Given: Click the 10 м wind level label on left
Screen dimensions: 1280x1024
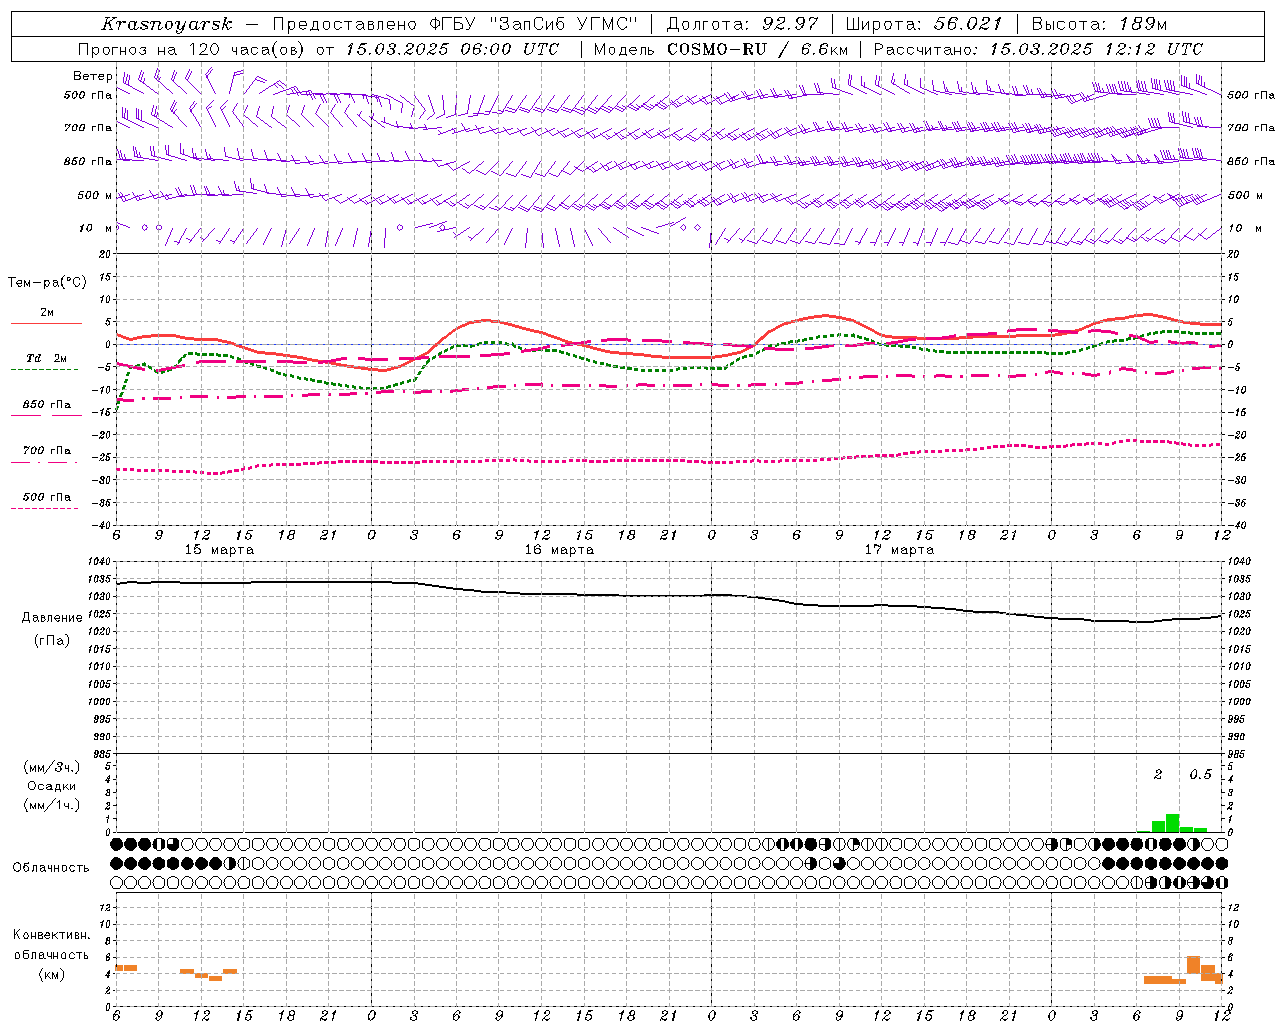Looking at the screenshot, I should point(96,228).
